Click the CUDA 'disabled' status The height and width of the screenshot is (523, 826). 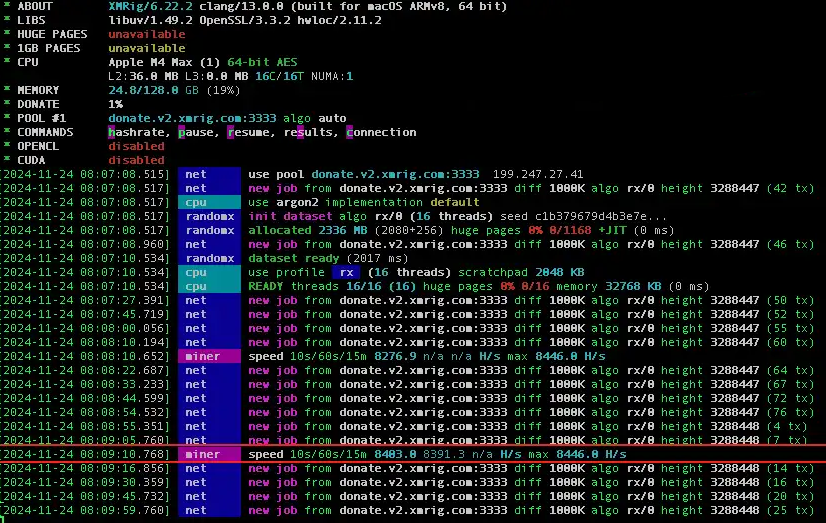(x=136, y=160)
